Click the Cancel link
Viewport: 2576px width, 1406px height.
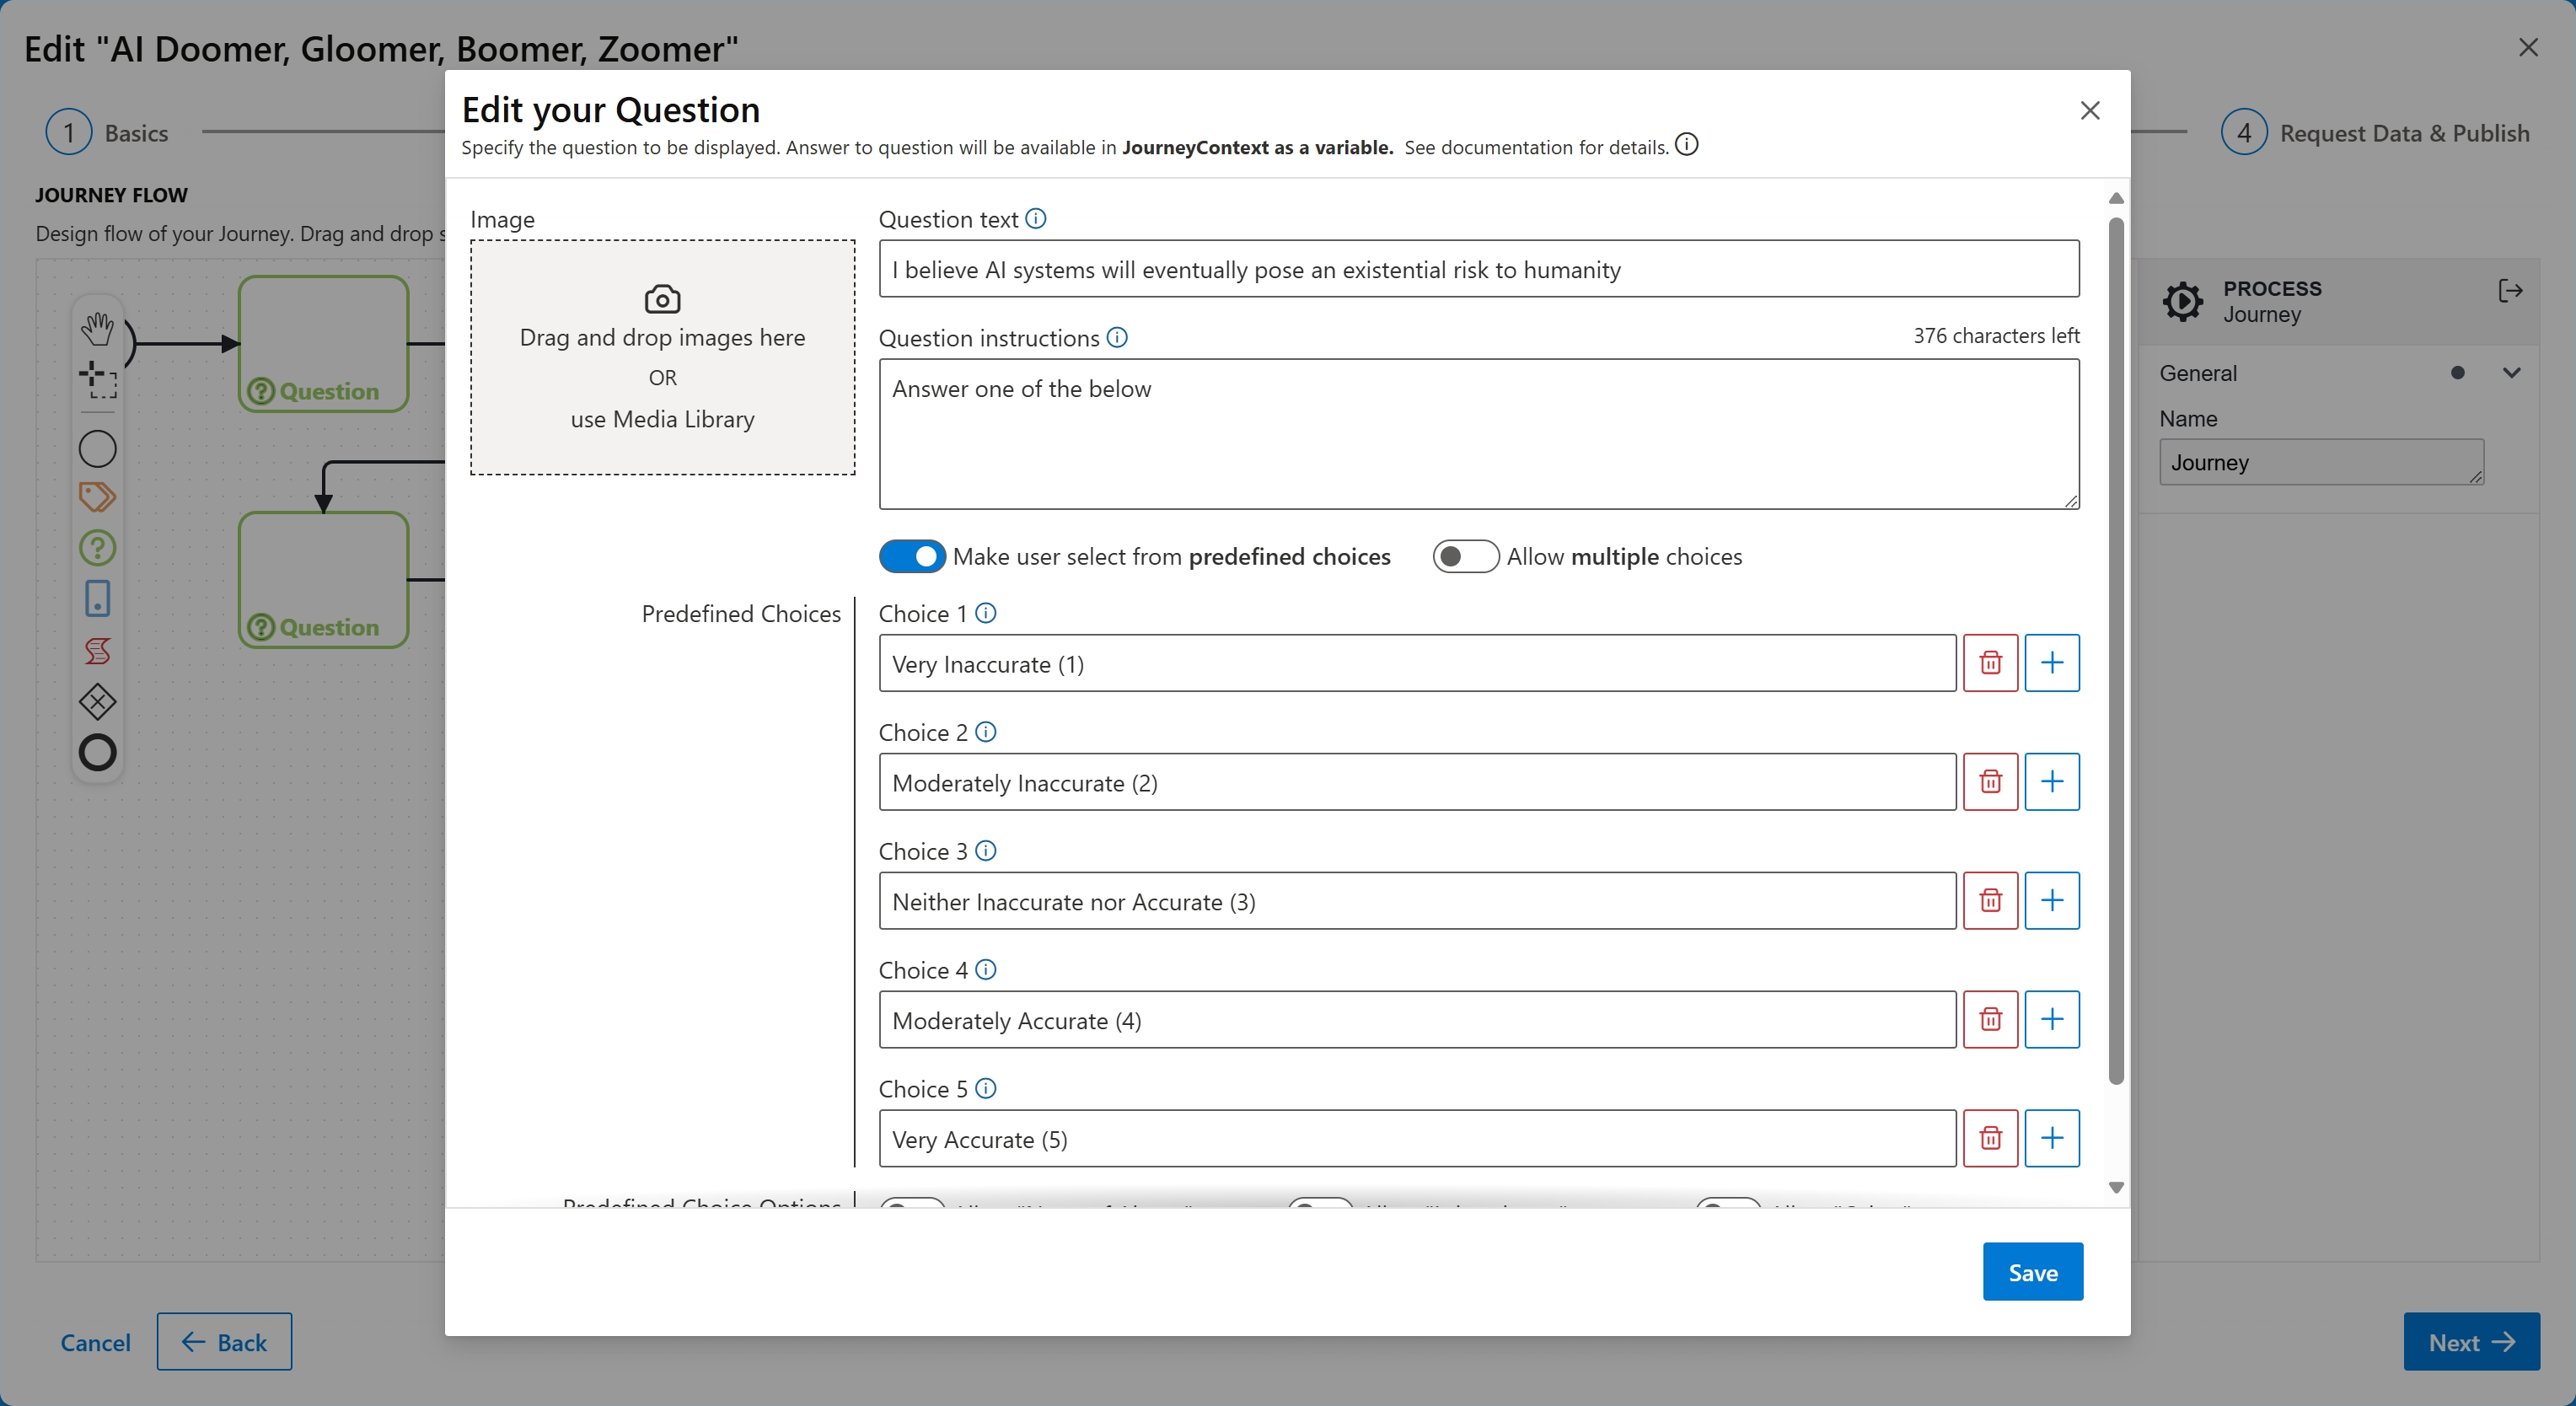click(x=95, y=1342)
